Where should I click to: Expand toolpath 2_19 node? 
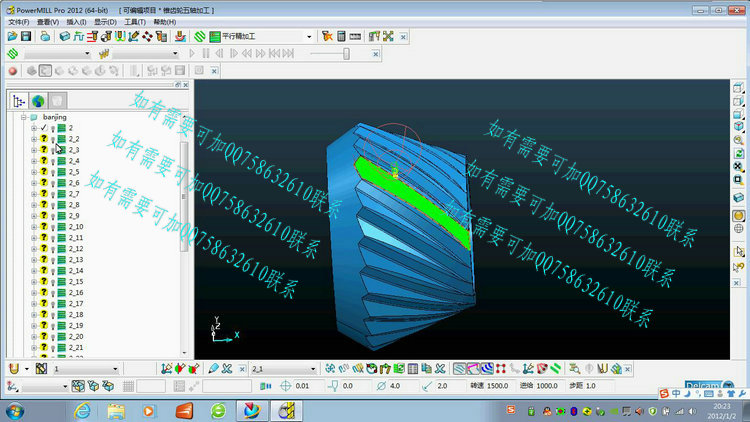[x=33, y=326]
